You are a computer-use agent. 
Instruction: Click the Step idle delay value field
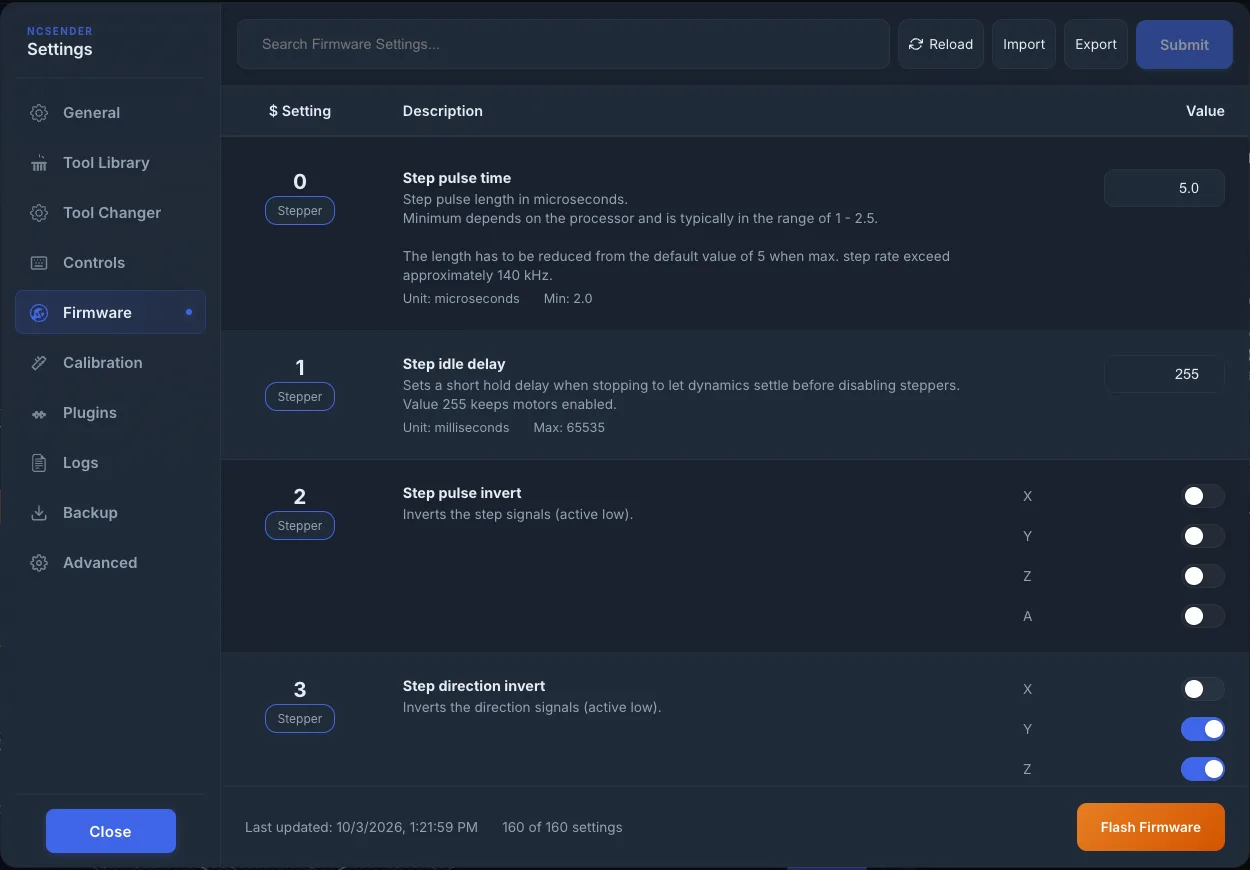(x=1164, y=374)
